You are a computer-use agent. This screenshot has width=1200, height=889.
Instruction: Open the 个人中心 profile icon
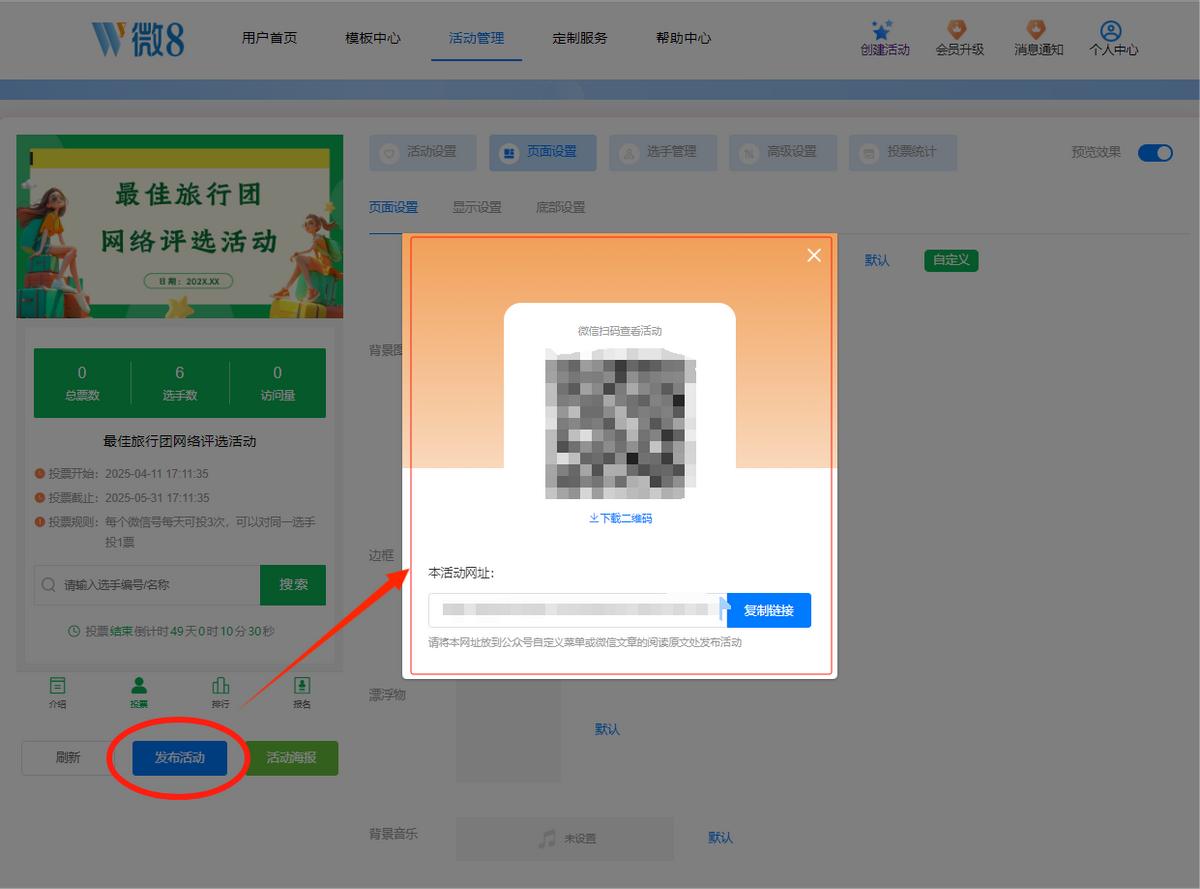point(1110,30)
